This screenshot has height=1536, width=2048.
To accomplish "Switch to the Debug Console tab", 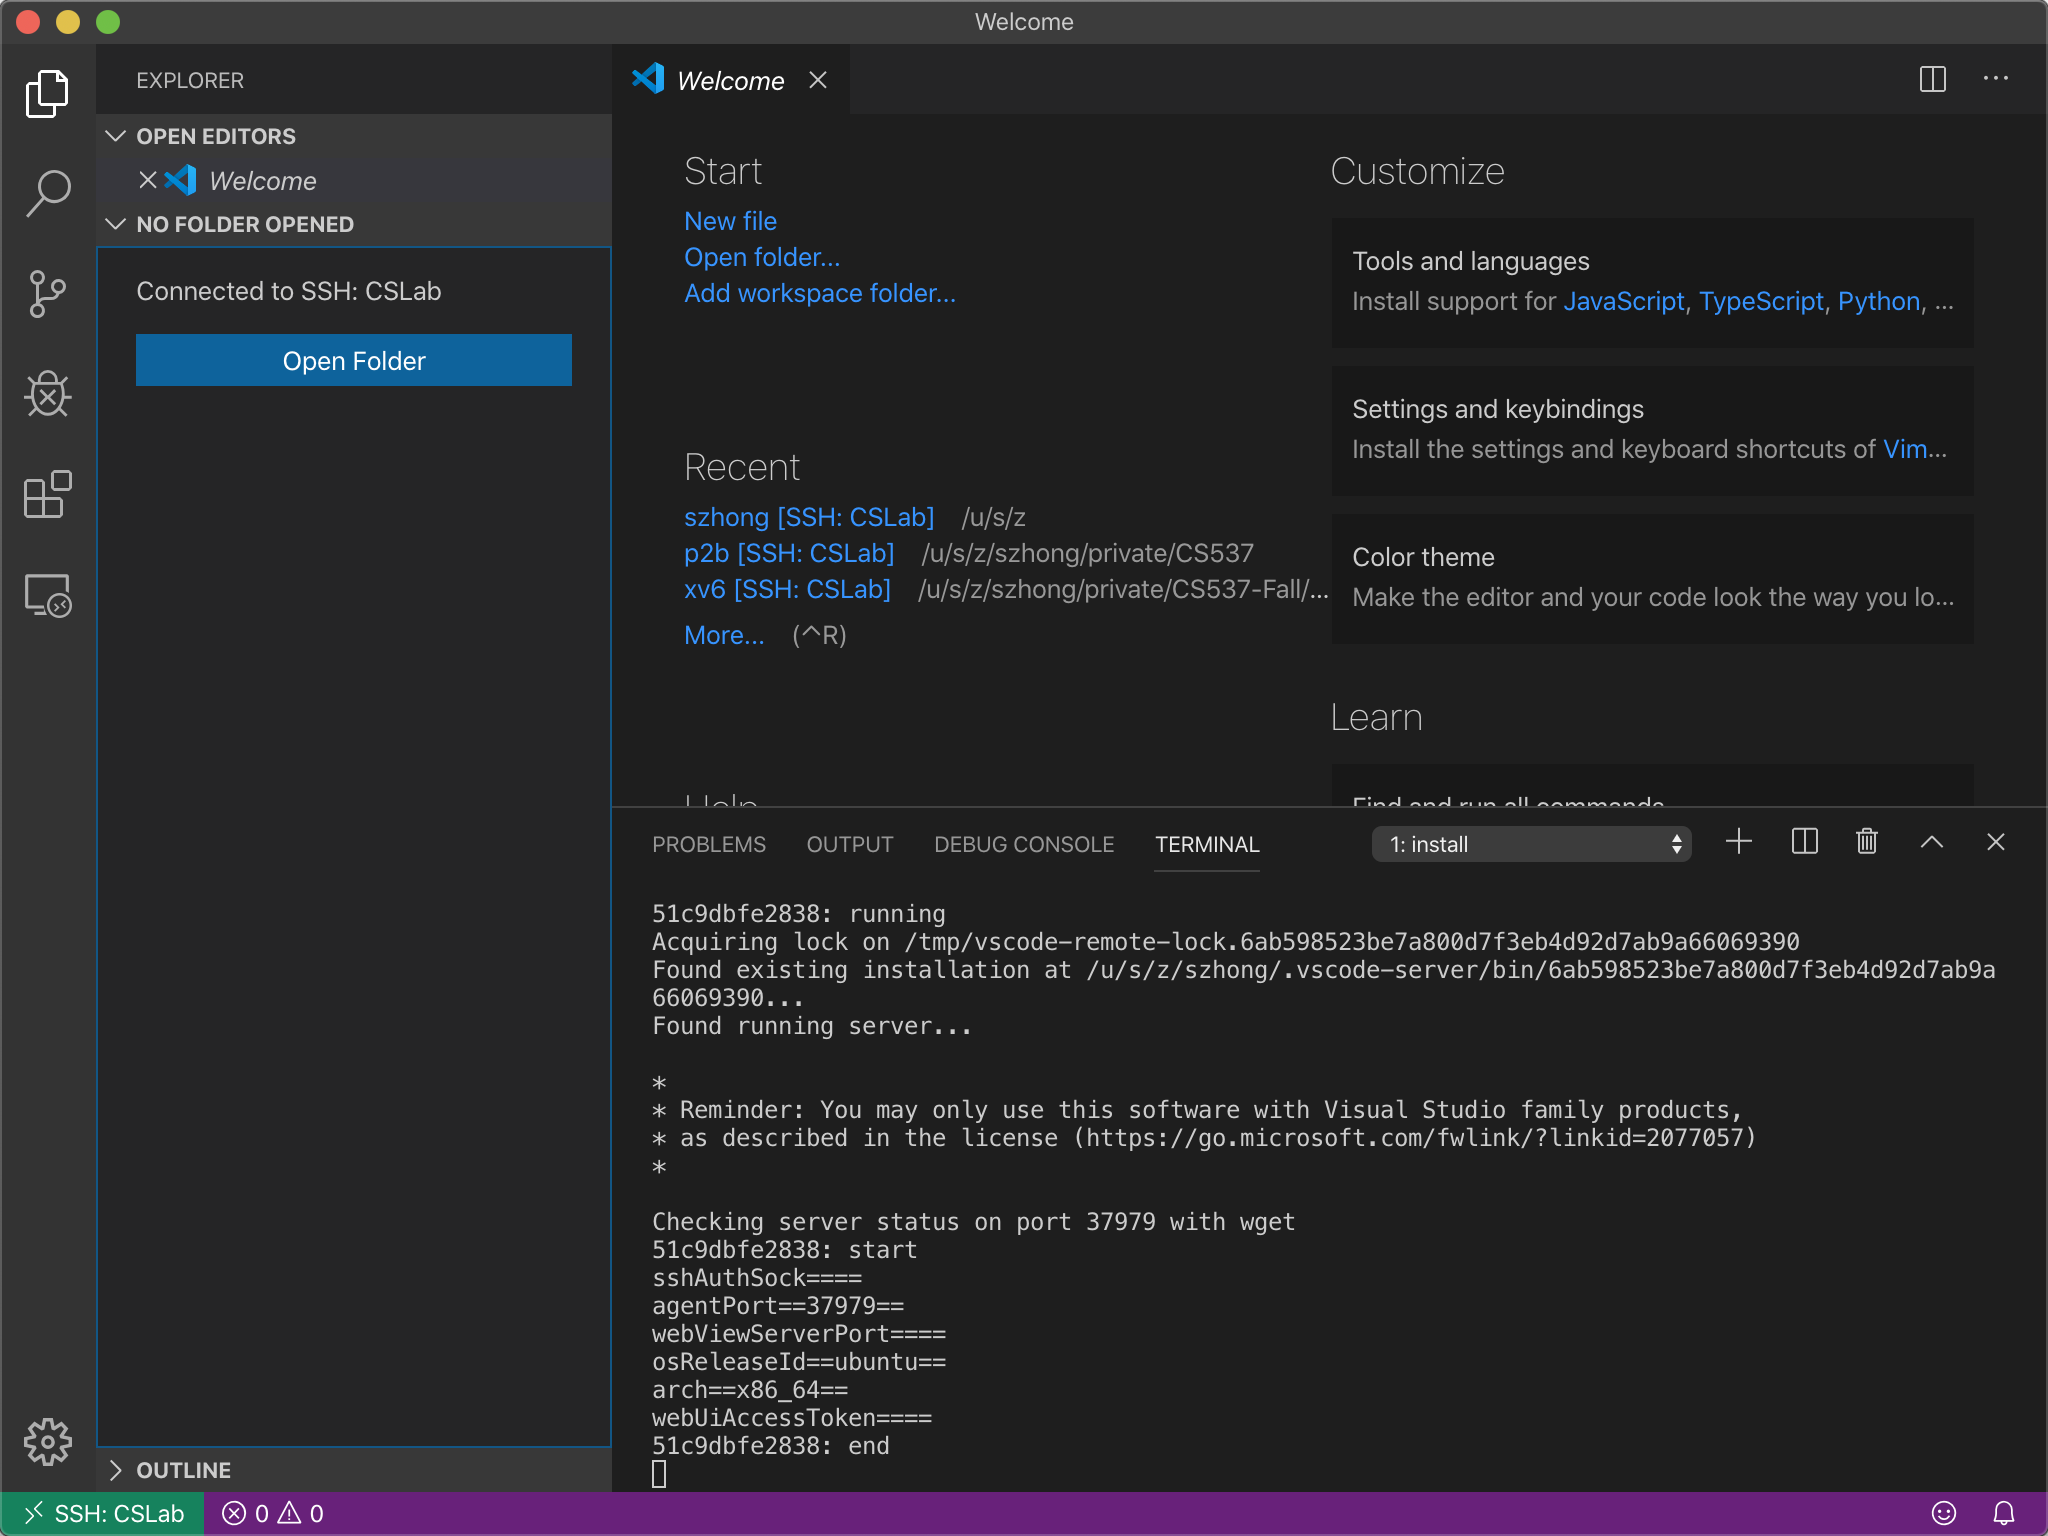I will [1023, 844].
